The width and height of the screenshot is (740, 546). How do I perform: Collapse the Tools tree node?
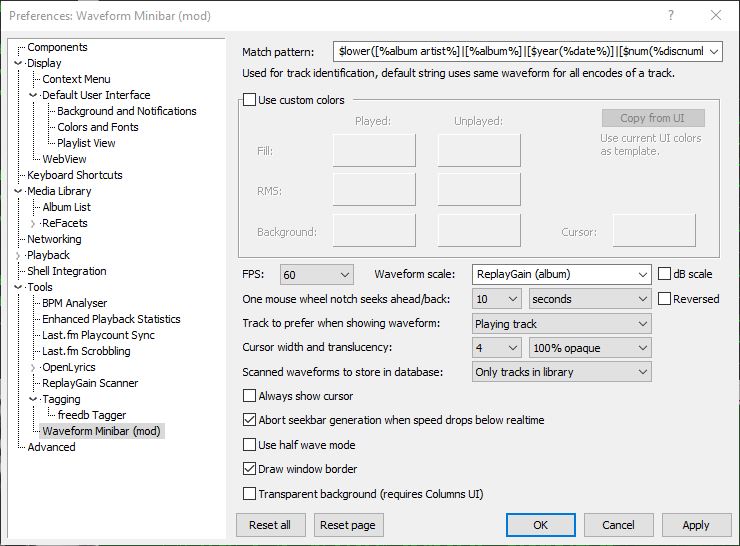tap(19, 287)
